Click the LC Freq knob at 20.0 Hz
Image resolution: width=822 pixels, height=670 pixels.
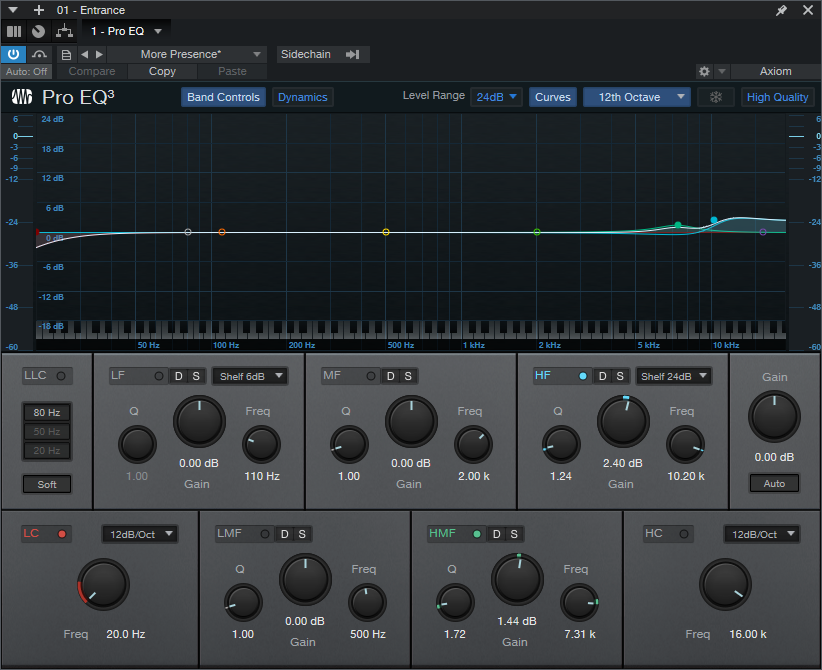[x=103, y=584]
